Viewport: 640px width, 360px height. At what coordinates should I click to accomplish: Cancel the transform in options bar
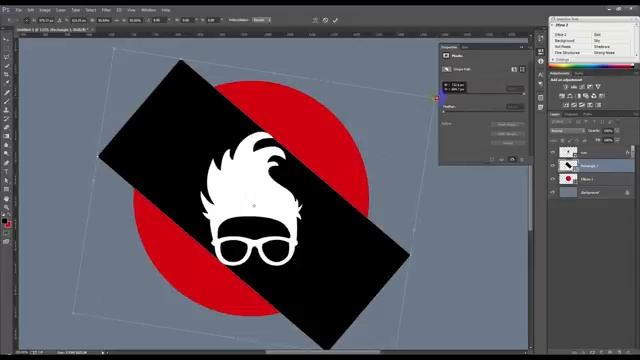click(325, 20)
